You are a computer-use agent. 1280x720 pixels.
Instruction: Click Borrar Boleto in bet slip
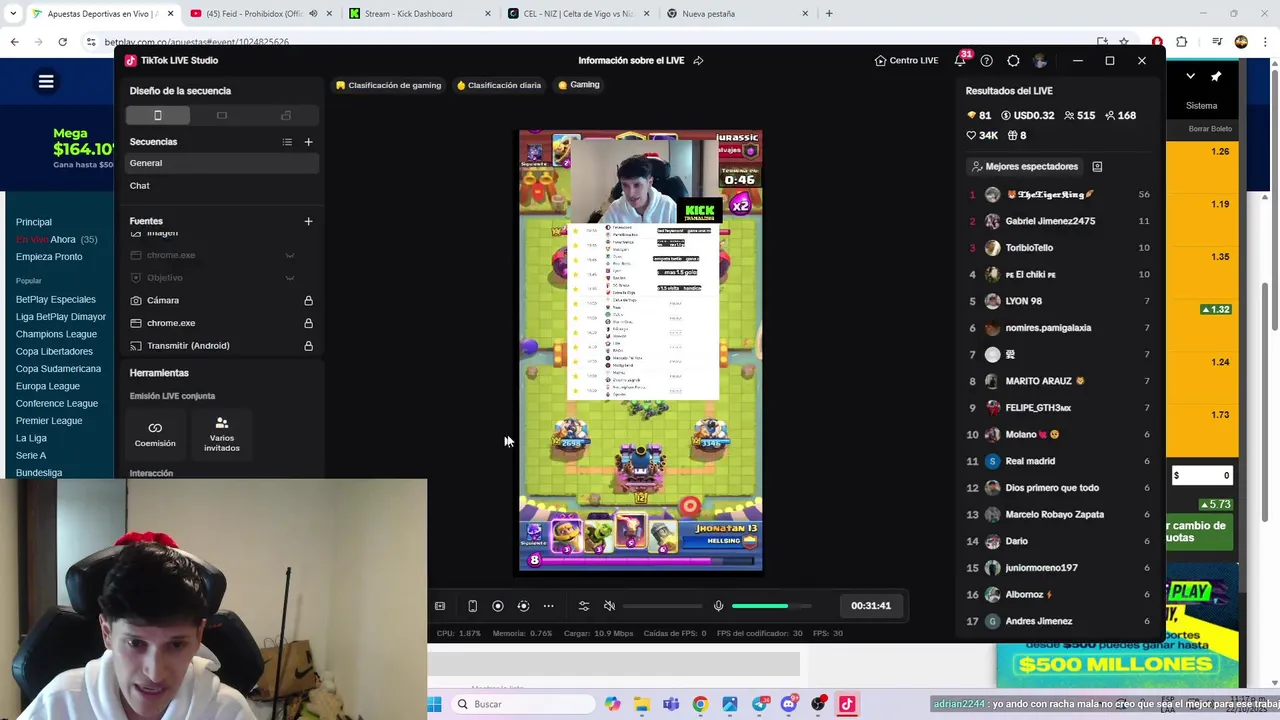[x=1210, y=129]
